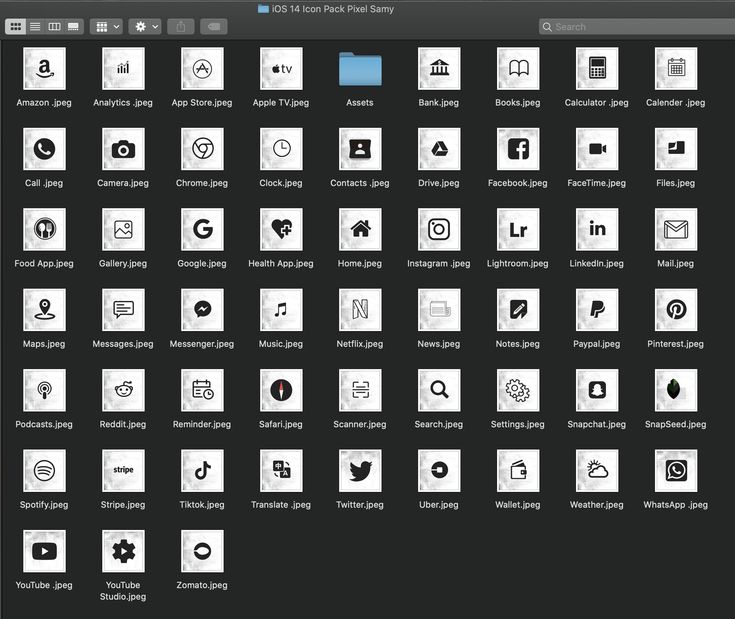Select the Maps.jpeg pin icon
Viewport: 735px width, 619px height.
(45, 310)
